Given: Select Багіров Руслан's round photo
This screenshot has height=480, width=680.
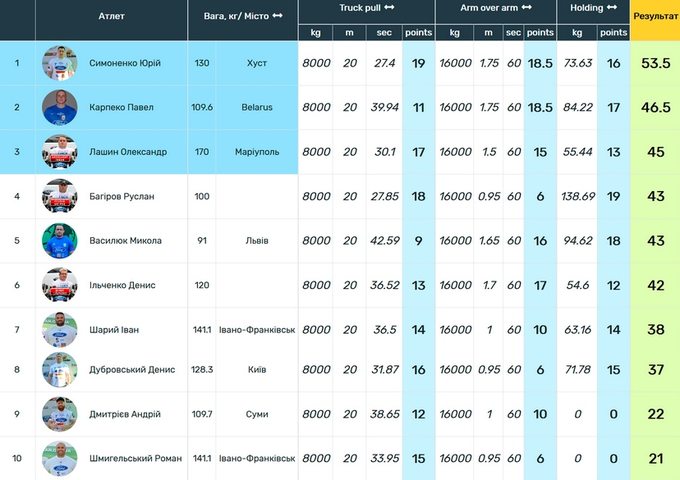Looking at the screenshot, I should click(59, 196).
